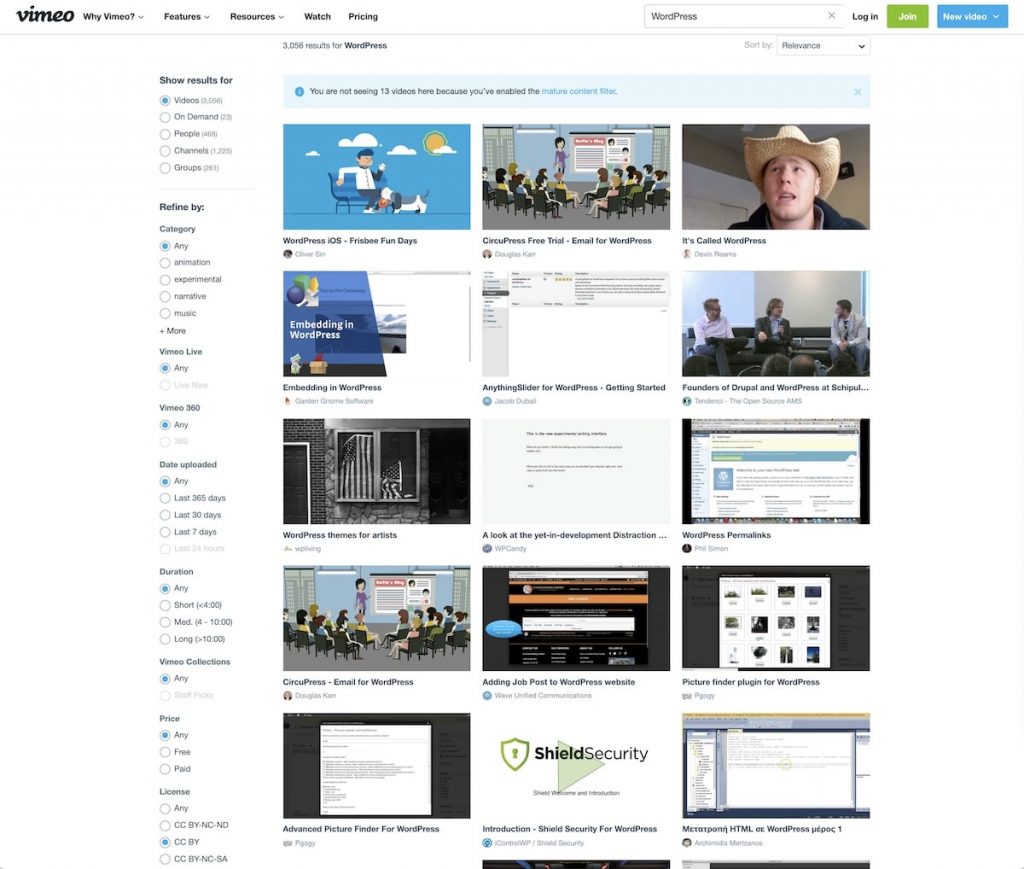
Task: Open WordPress Permalinks title link
Action: tap(726, 535)
